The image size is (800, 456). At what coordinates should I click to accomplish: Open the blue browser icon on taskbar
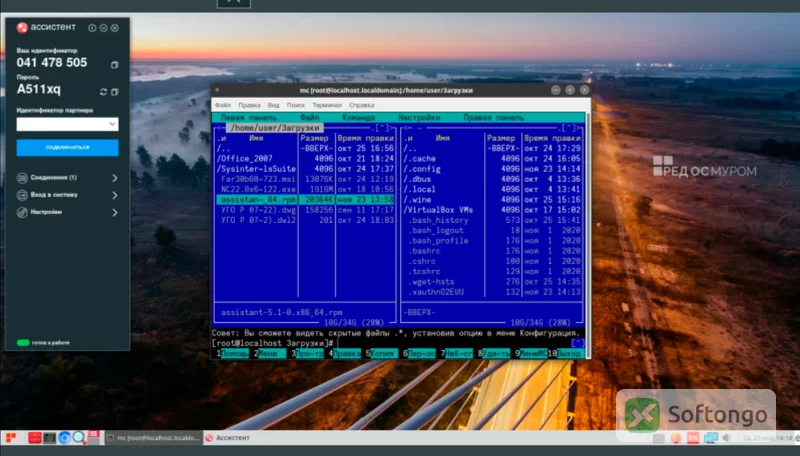pyautogui.click(x=64, y=438)
